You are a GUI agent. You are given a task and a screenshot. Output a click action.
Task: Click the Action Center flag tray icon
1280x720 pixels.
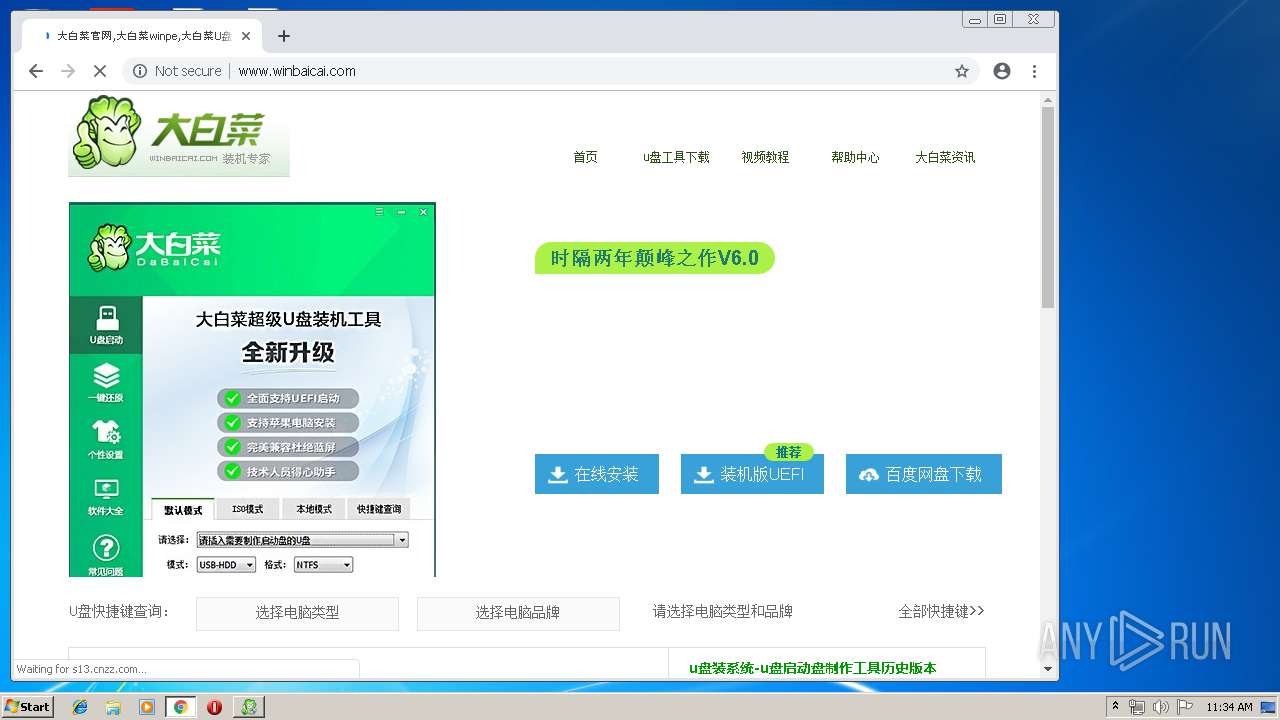[1185, 707]
